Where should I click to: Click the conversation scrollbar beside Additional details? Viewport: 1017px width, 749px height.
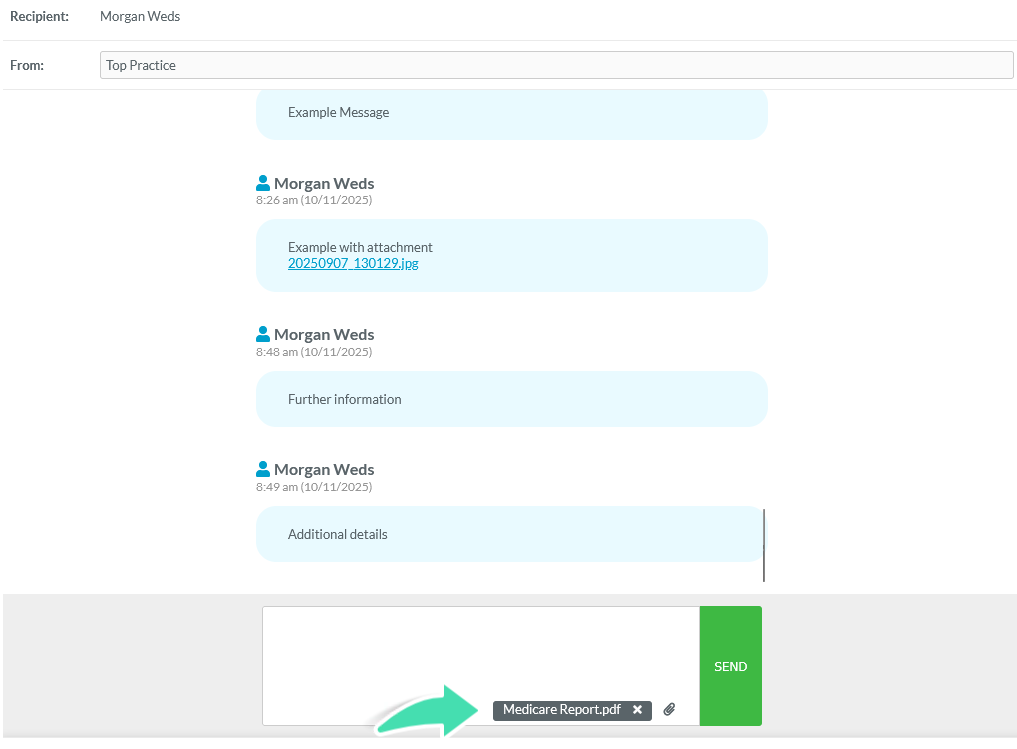(x=764, y=545)
